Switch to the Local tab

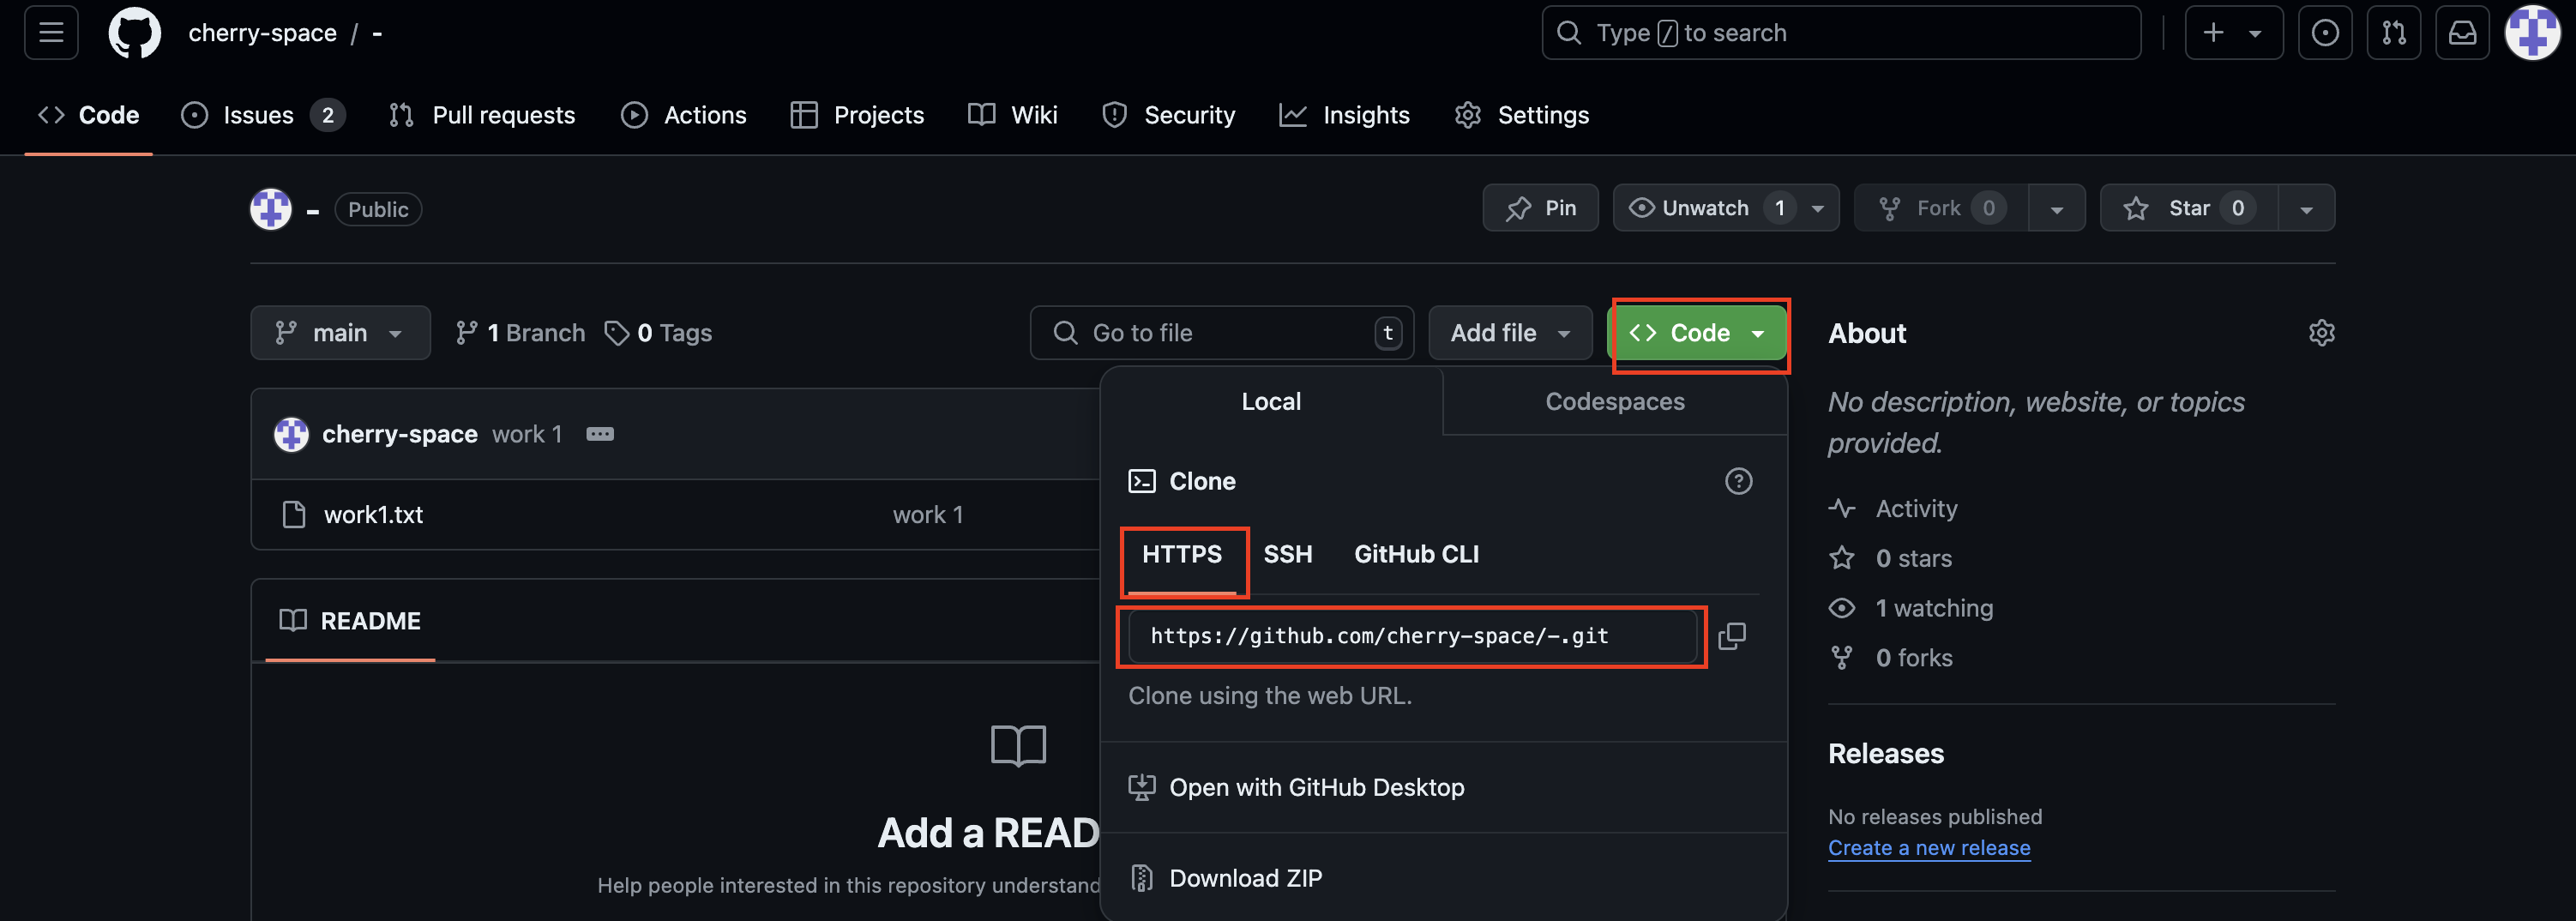click(x=1271, y=401)
